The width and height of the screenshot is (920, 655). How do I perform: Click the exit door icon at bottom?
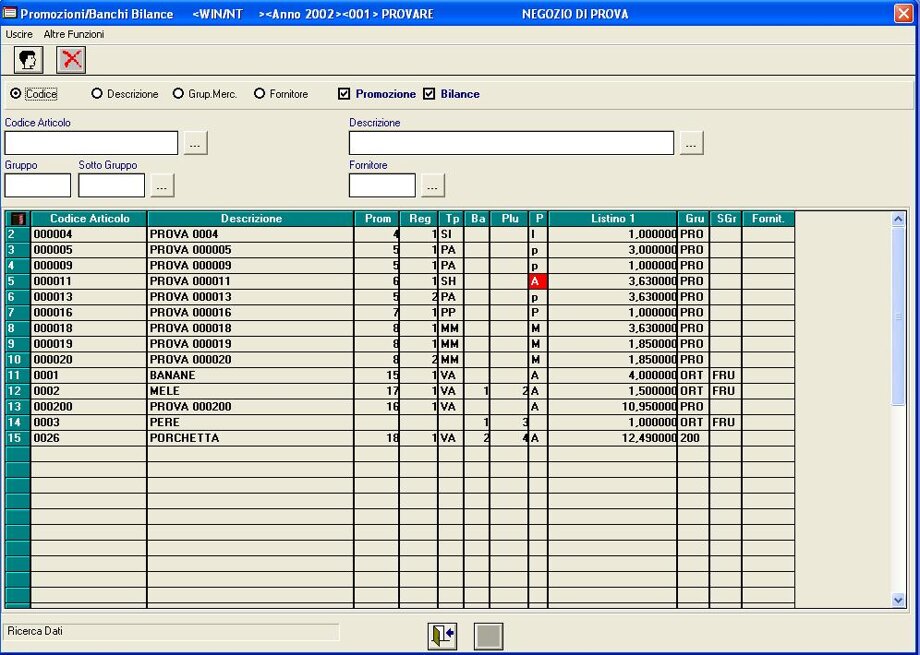click(x=442, y=636)
